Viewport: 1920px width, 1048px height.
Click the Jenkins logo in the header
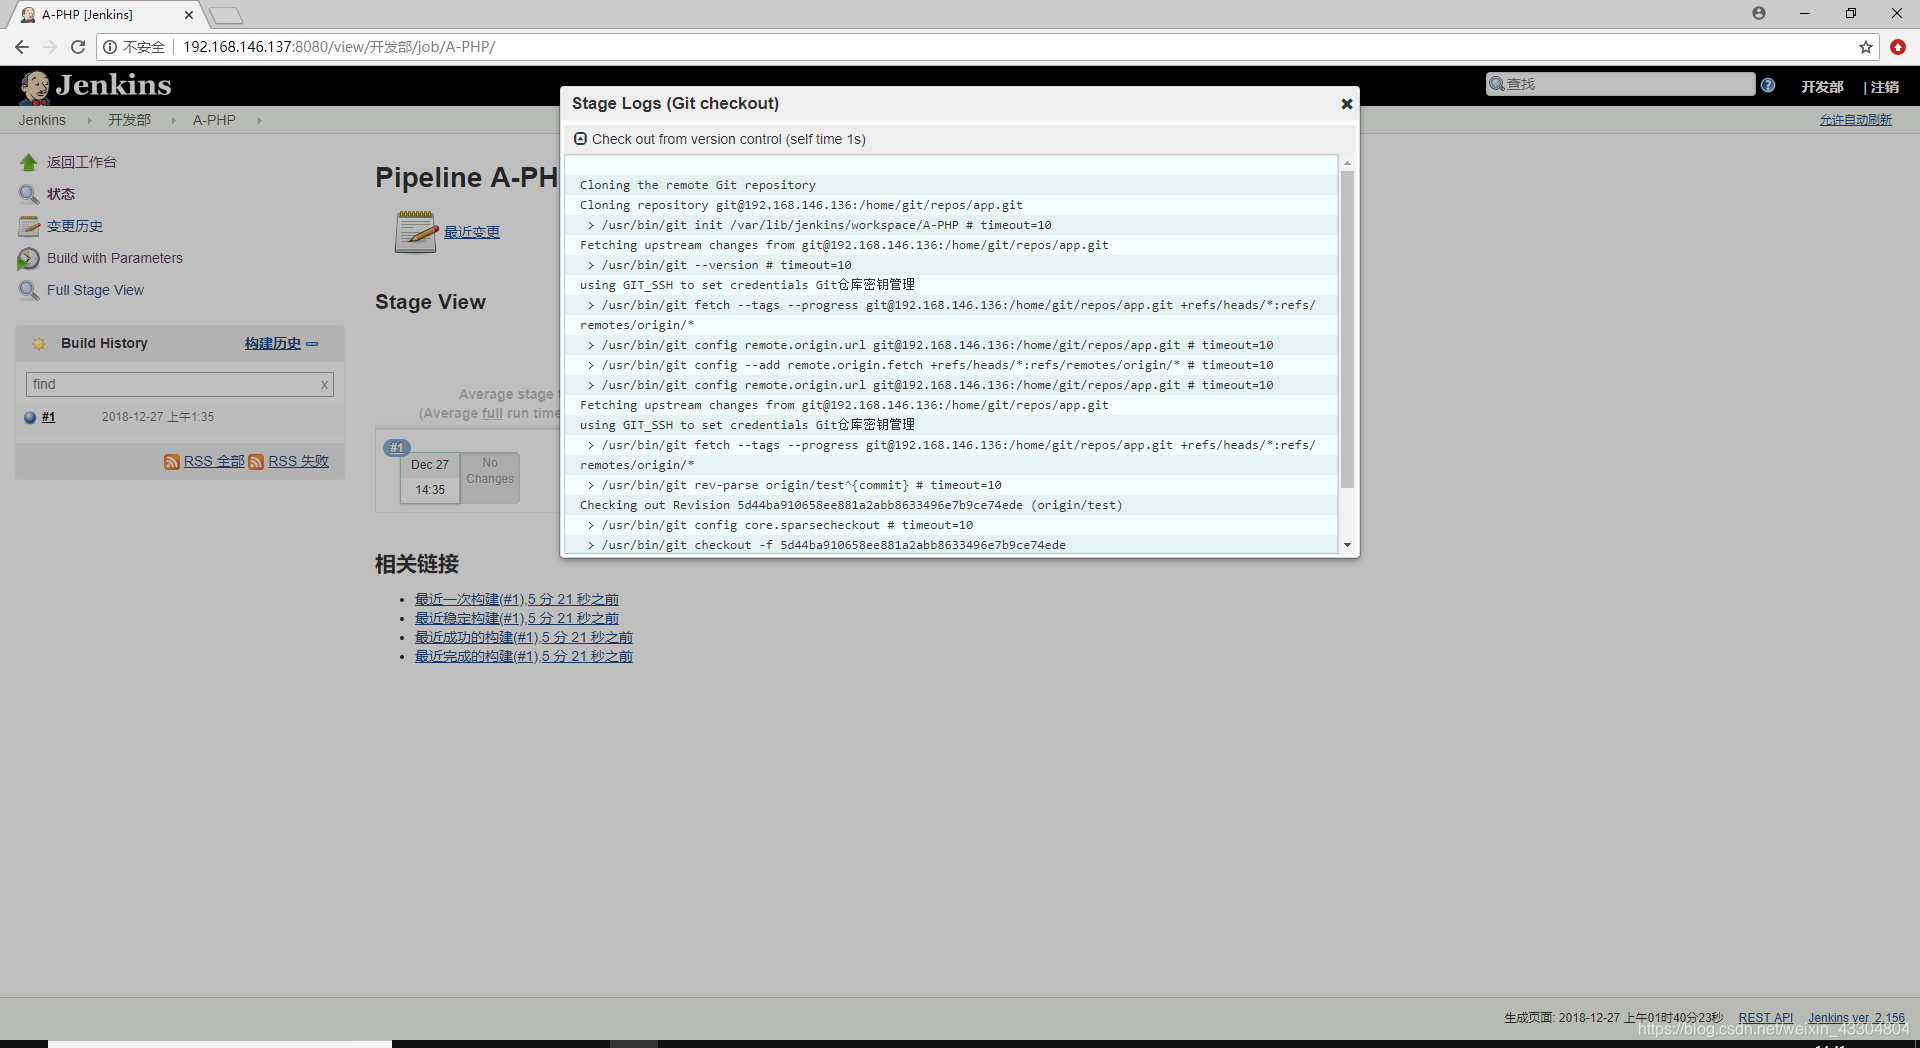coord(96,86)
